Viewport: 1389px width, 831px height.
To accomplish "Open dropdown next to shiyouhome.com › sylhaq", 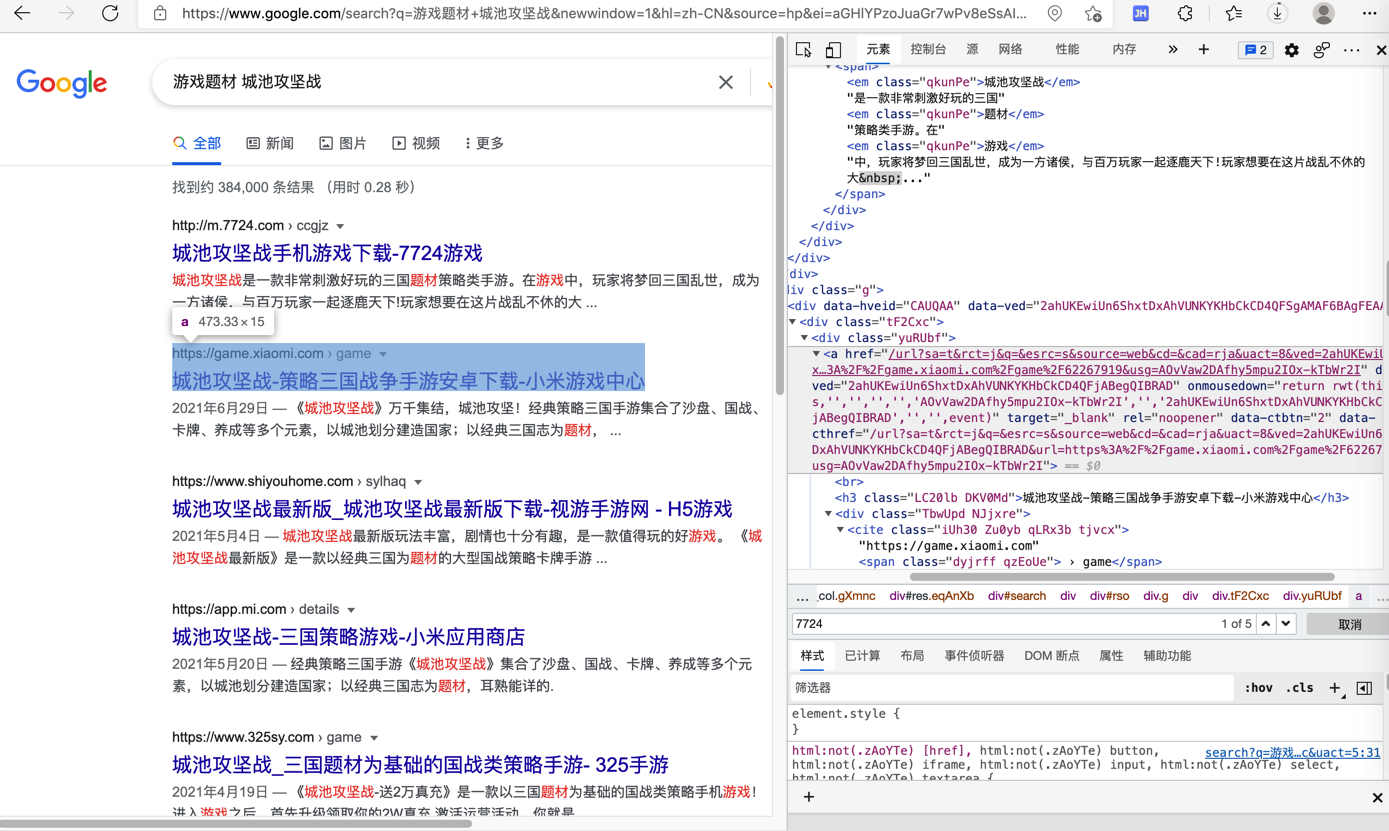I will point(418,483).
